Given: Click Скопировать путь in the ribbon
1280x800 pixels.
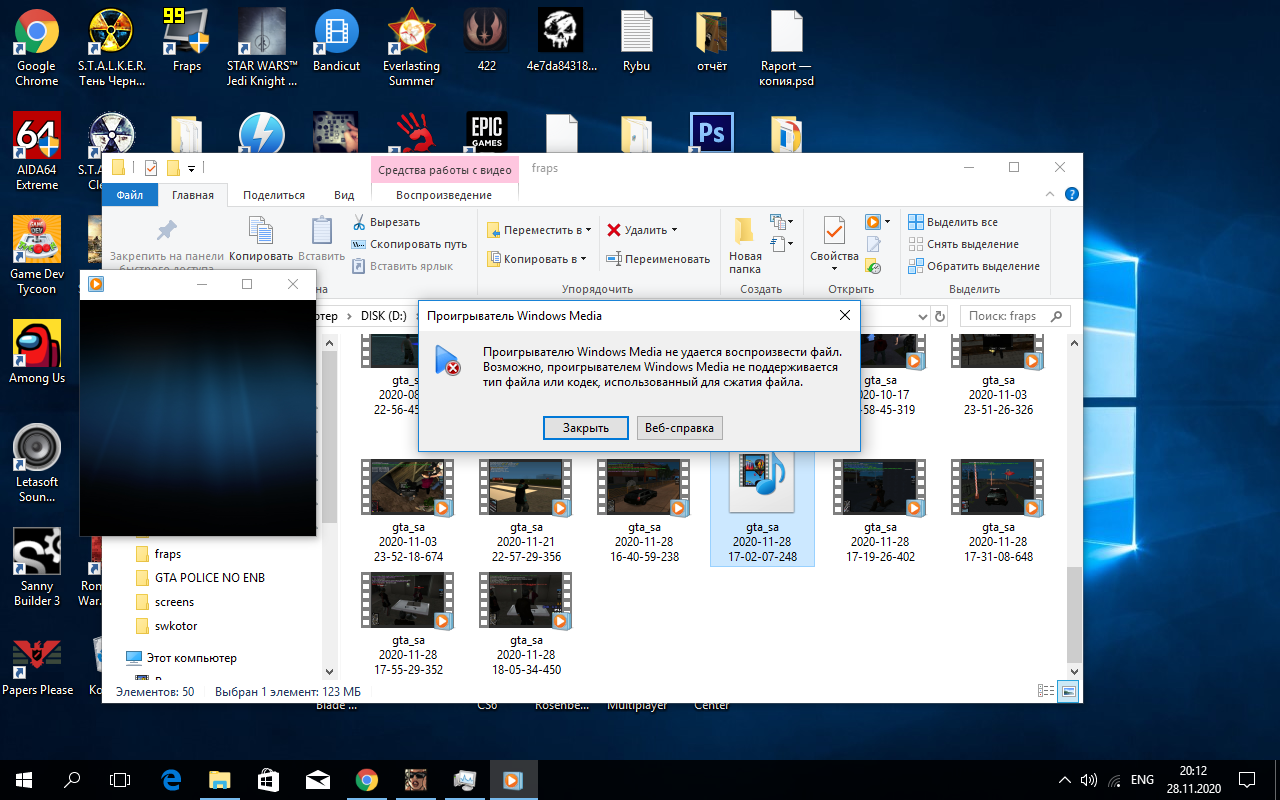Looking at the screenshot, I should 410,244.
